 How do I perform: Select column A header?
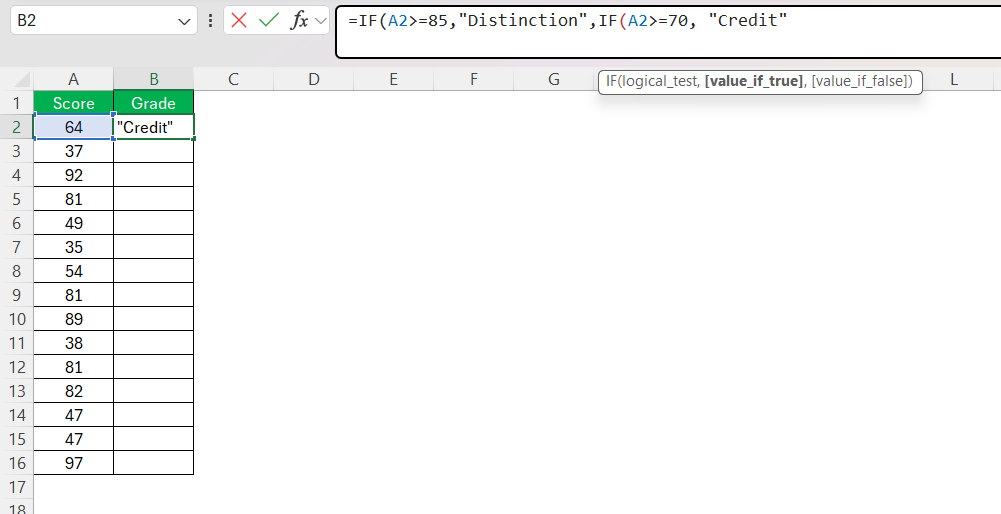click(73, 79)
